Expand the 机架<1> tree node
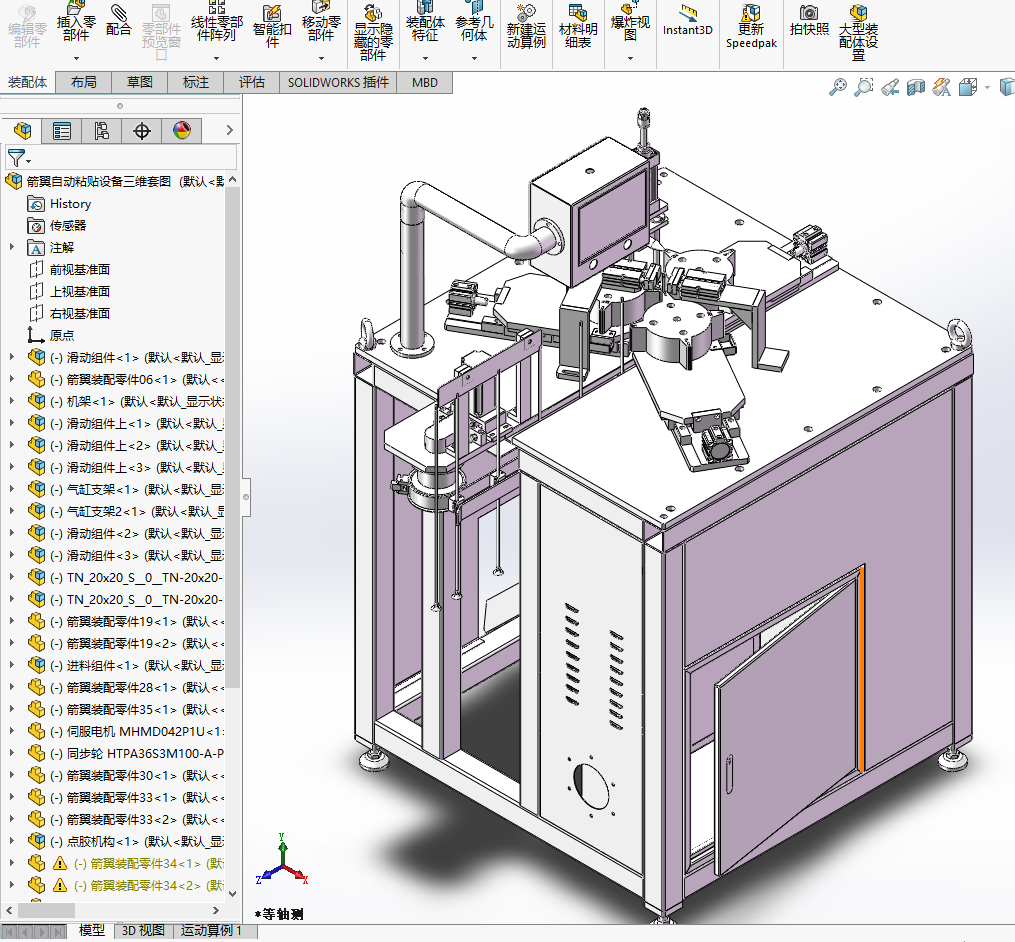 (12, 401)
